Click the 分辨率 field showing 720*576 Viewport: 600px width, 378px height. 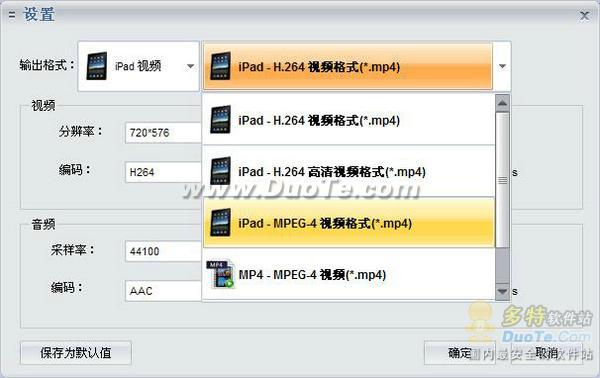[x=163, y=133]
